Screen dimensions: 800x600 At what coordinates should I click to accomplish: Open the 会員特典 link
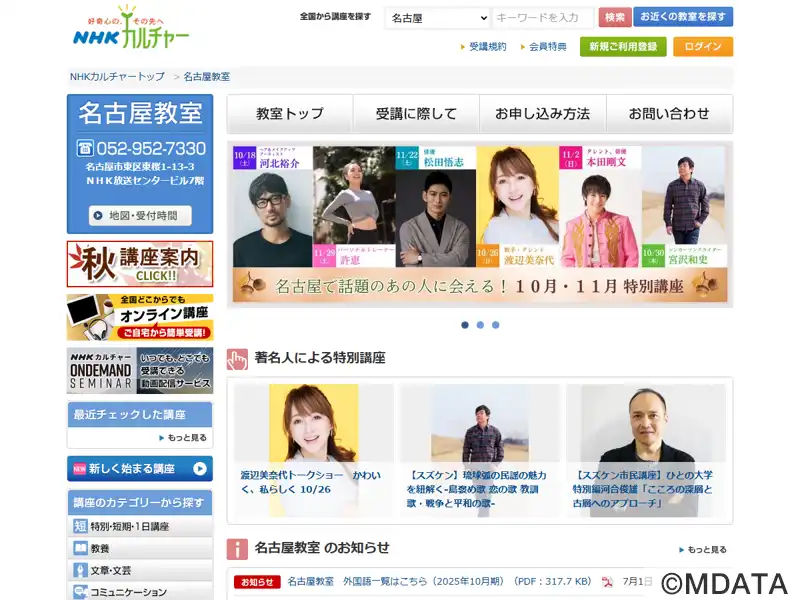coord(547,47)
